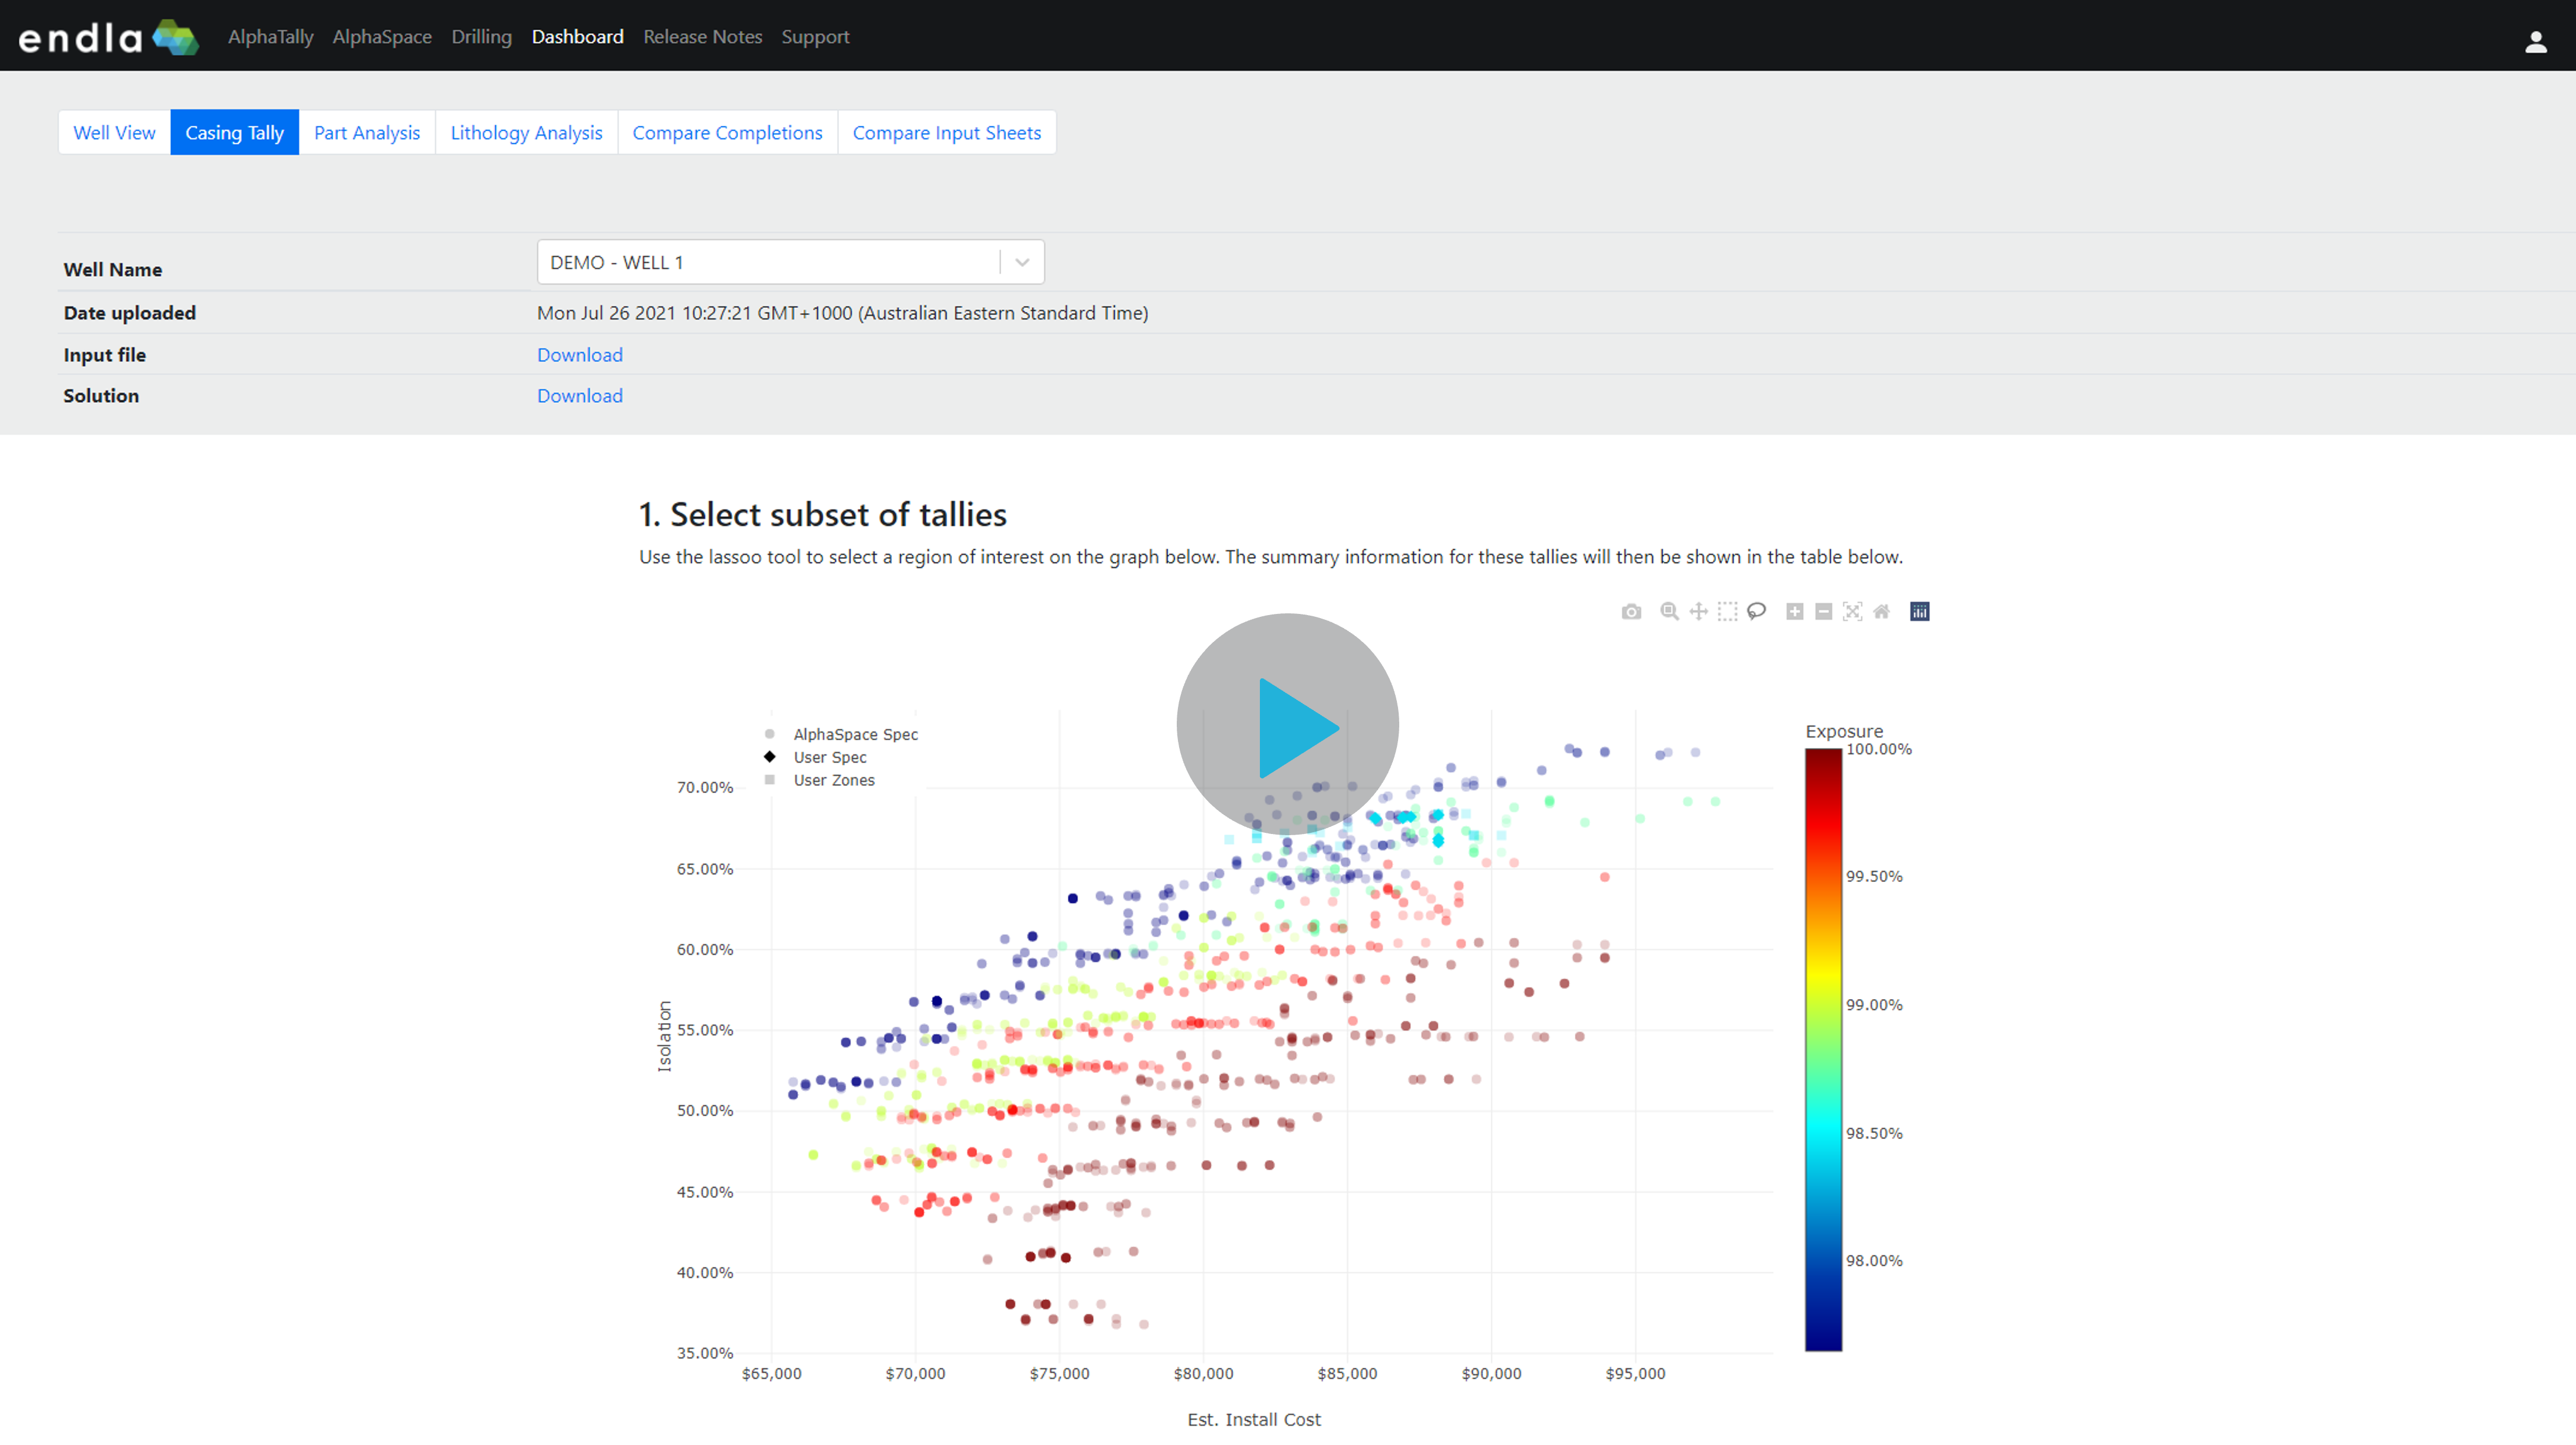Toggle the User Zones legend series
The width and height of the screenshot is (2576, 1445).
[x=820, y=780]
